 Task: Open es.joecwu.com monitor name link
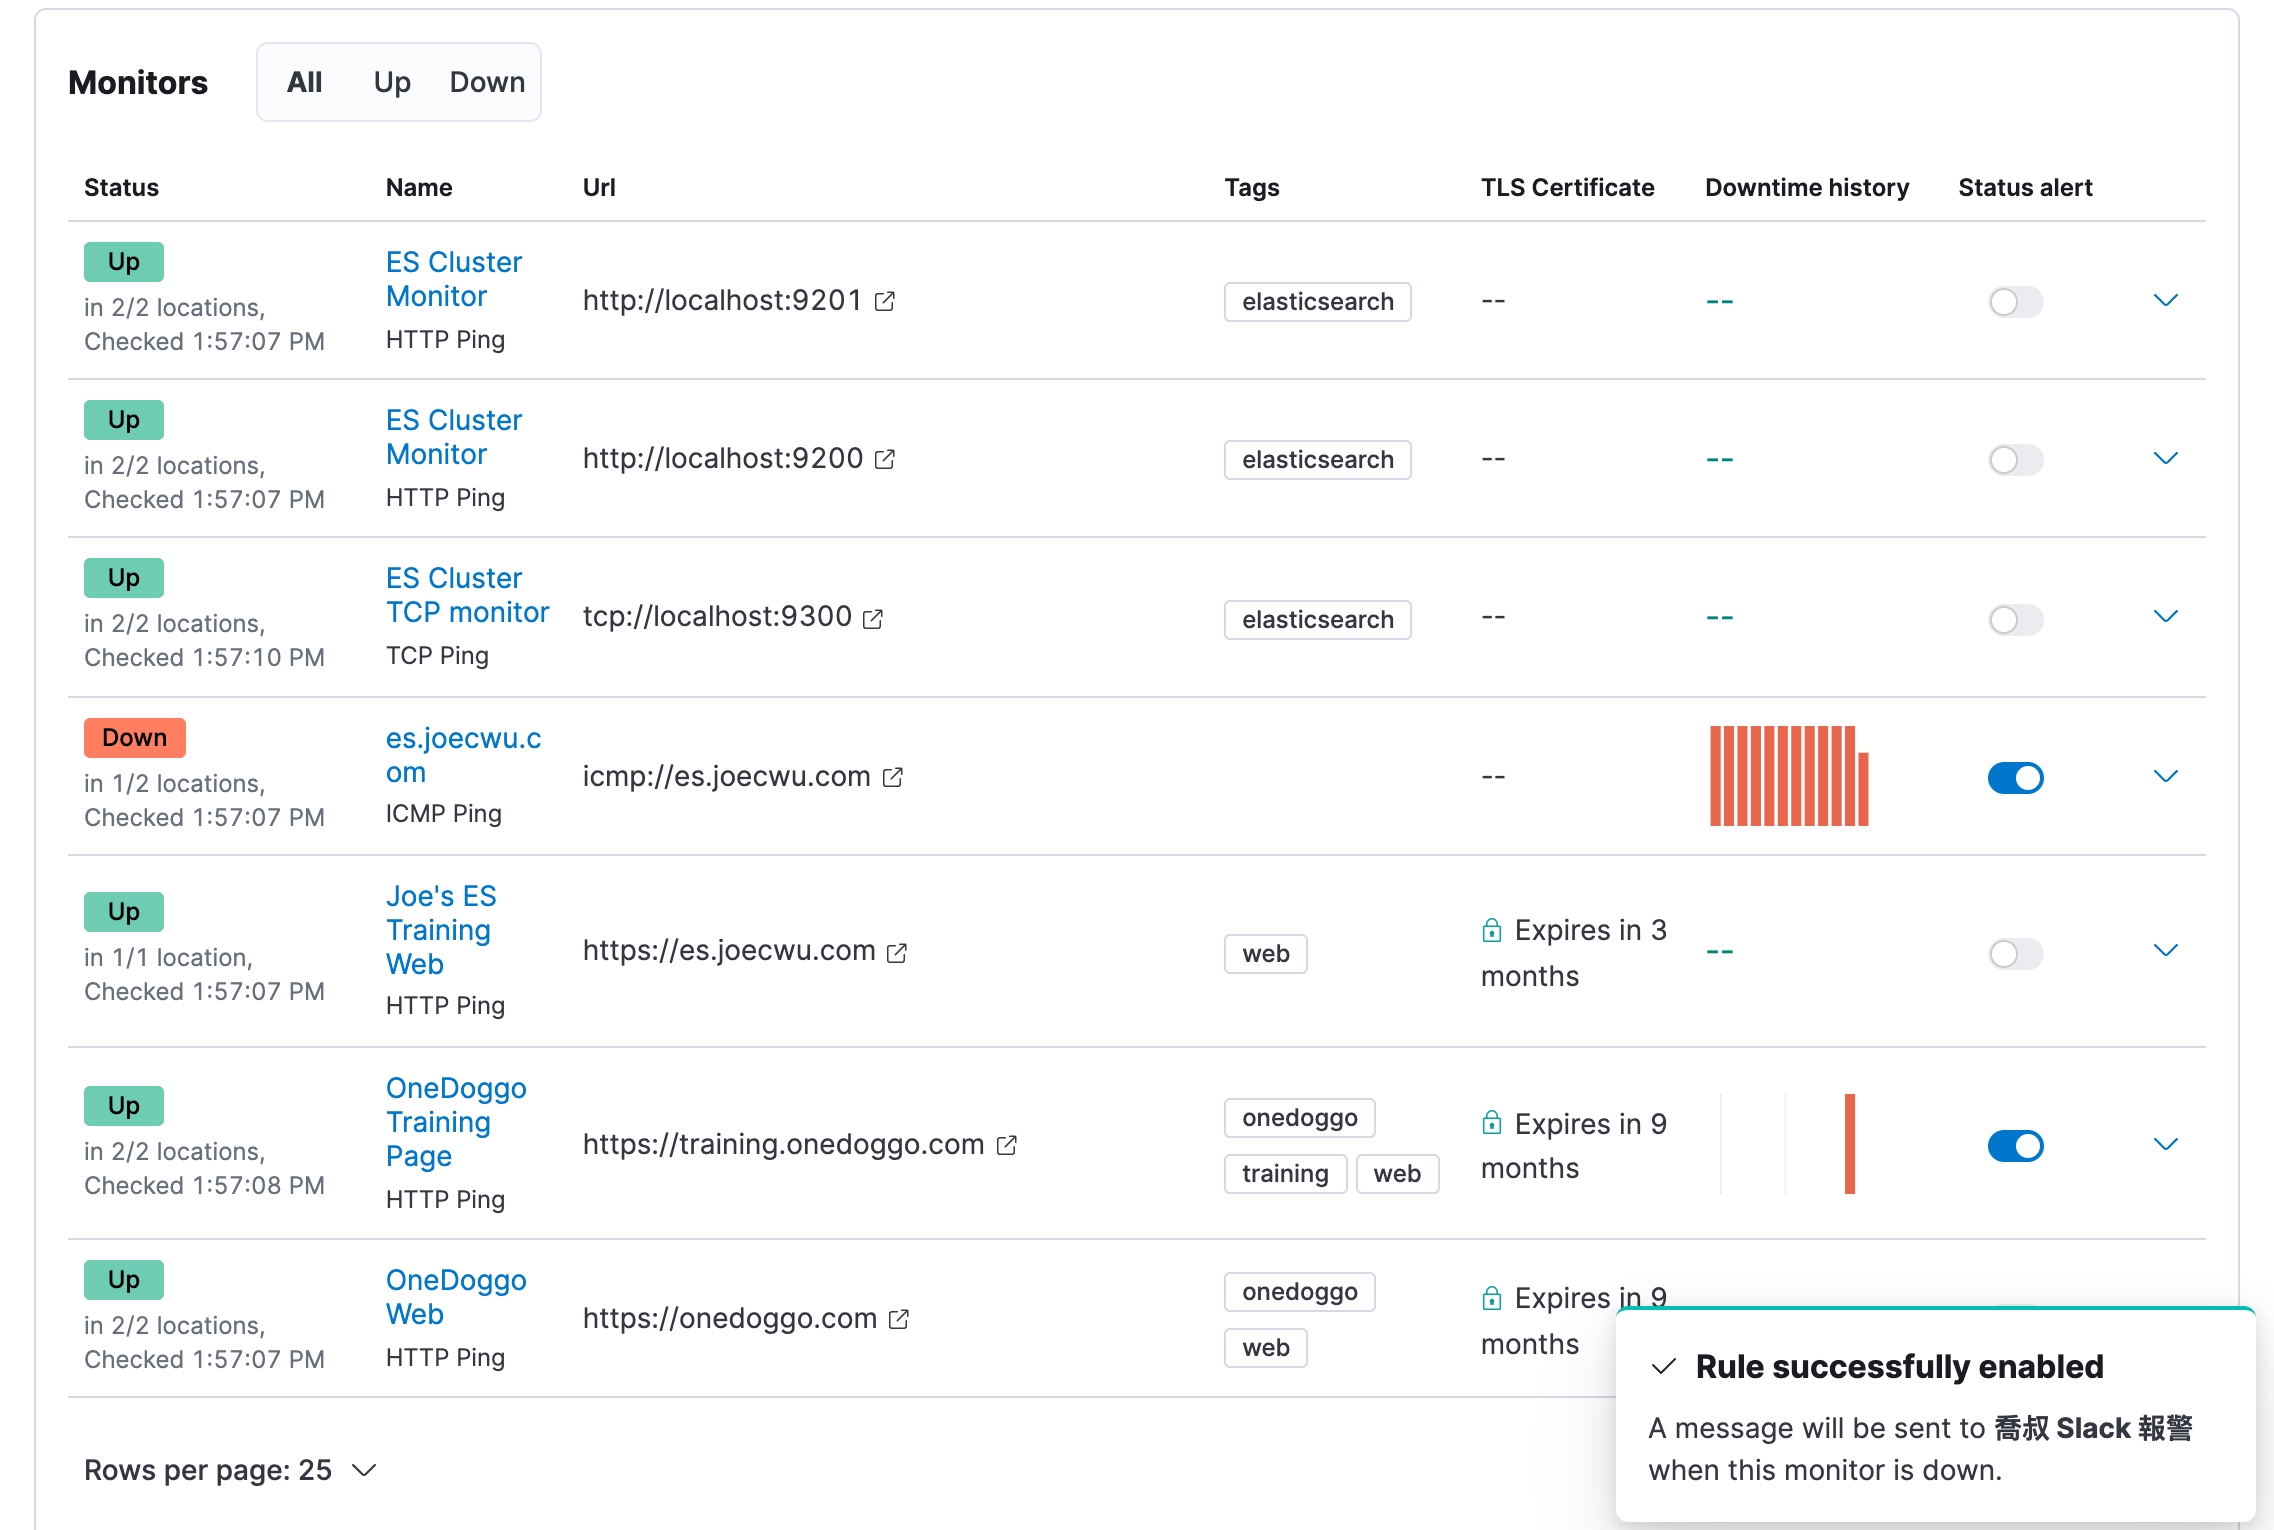(x=464, y=755)
